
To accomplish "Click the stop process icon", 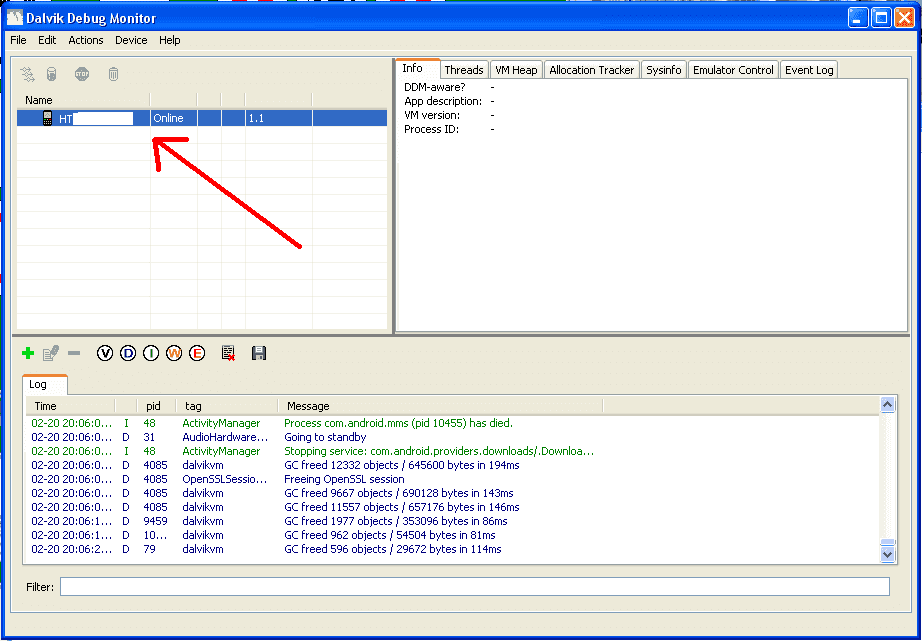I will pyautogui.click(x=82, y=74).
